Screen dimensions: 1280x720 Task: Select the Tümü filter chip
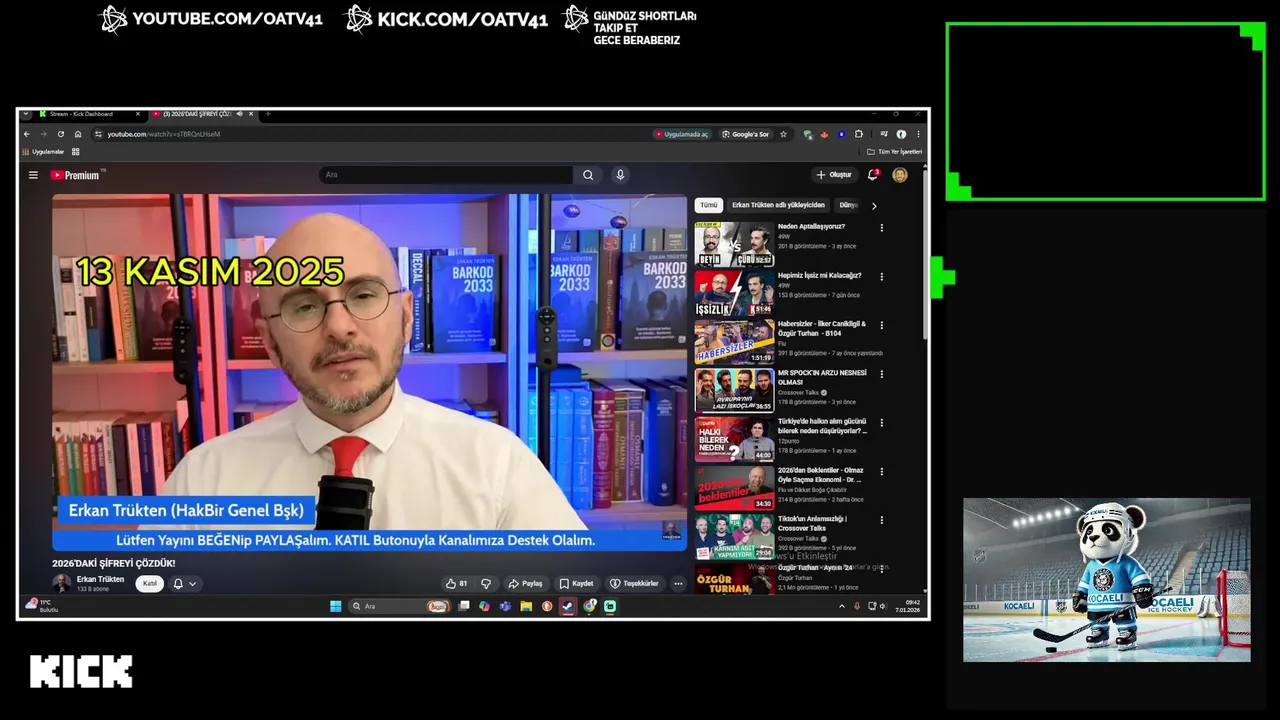coord(708,205)
